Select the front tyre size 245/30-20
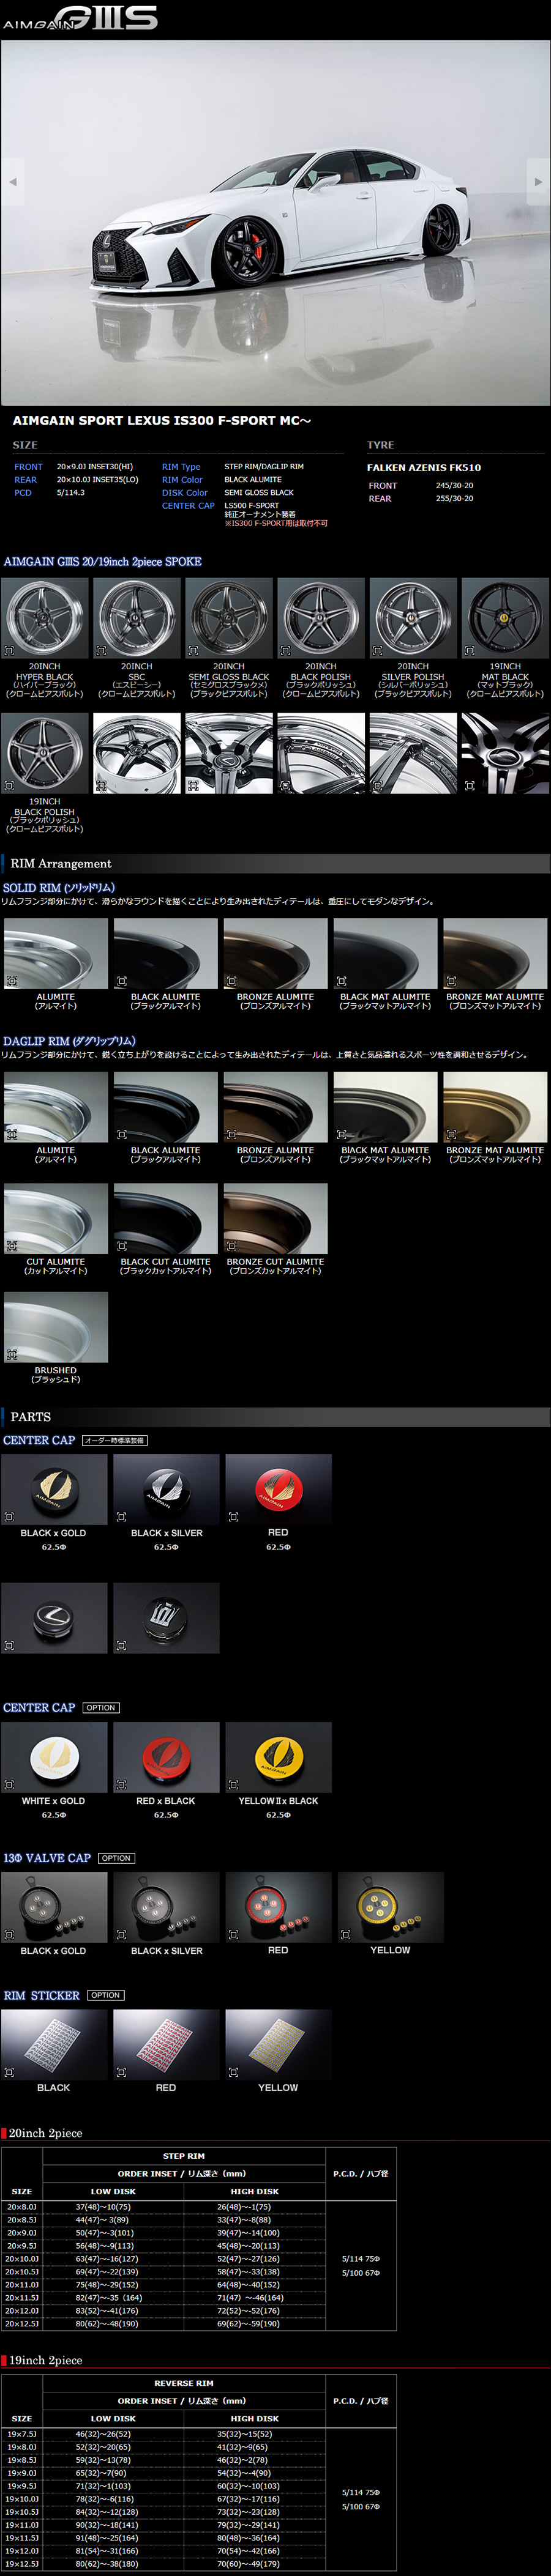551x2576 pixels. click(x=454, y=486)
